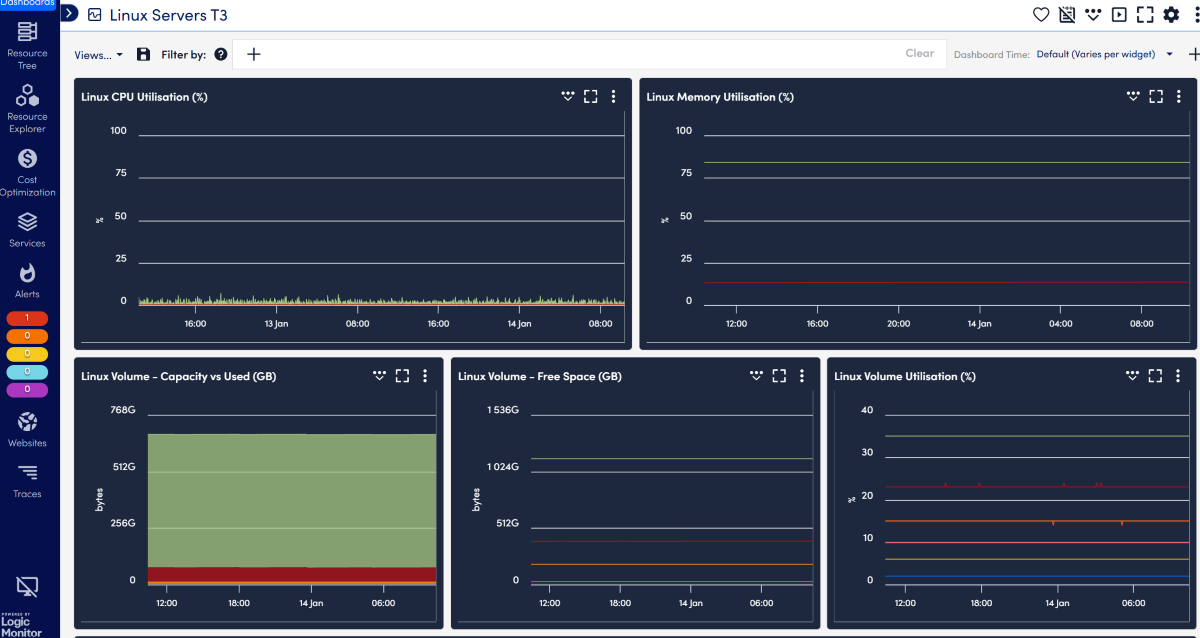Favorite this dashboard with heart icon

(1041, 15)
